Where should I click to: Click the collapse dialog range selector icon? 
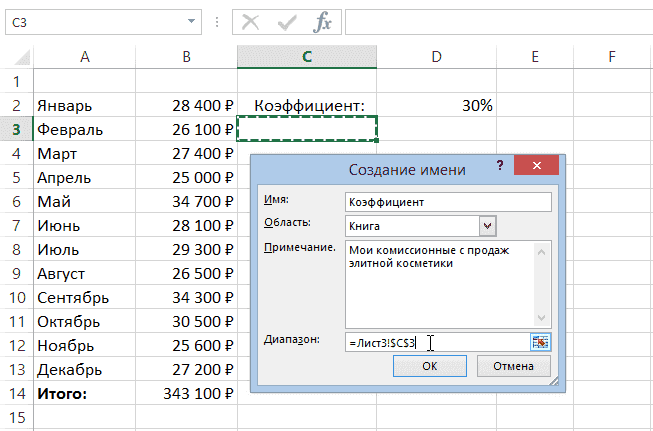coord(540,342)
